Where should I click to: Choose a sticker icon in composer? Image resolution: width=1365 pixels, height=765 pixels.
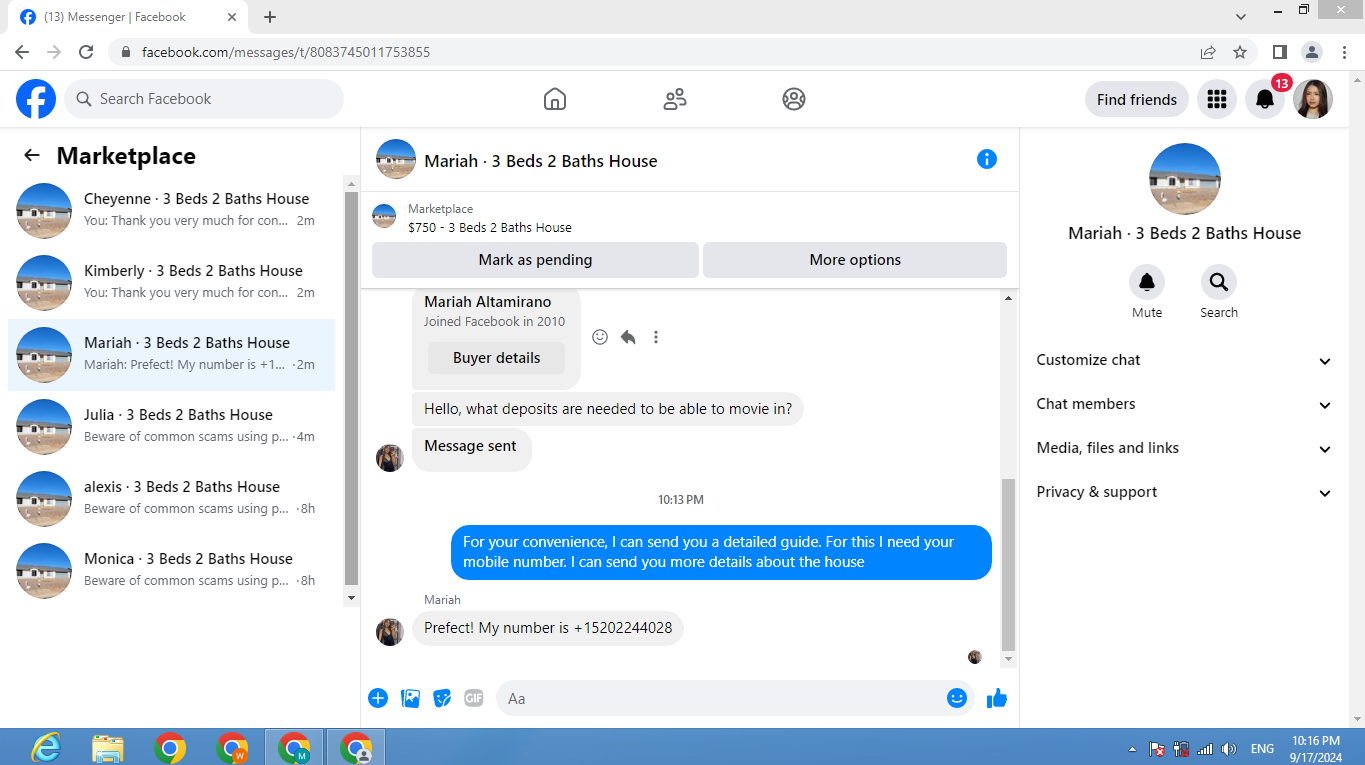tap(442, 698)
